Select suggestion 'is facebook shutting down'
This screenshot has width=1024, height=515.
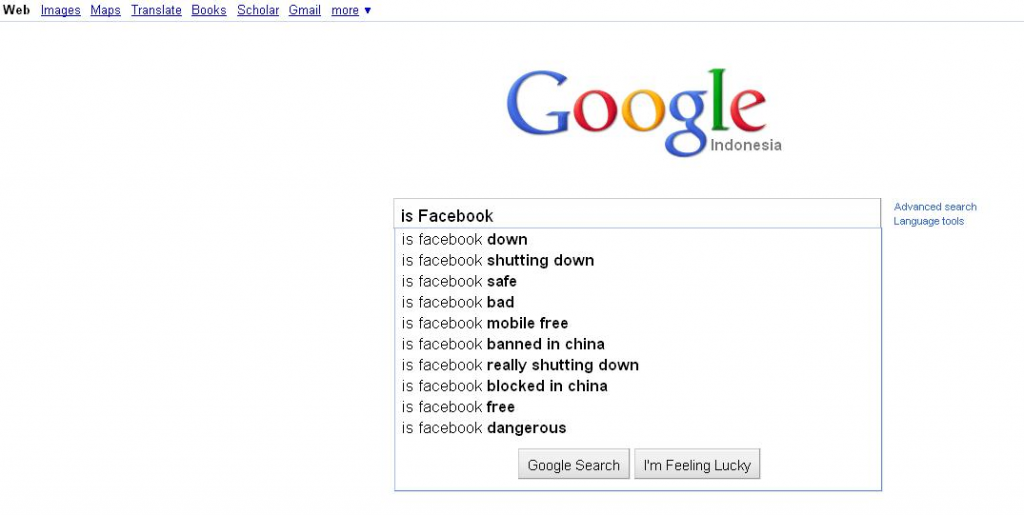click(x=637, y=260)
